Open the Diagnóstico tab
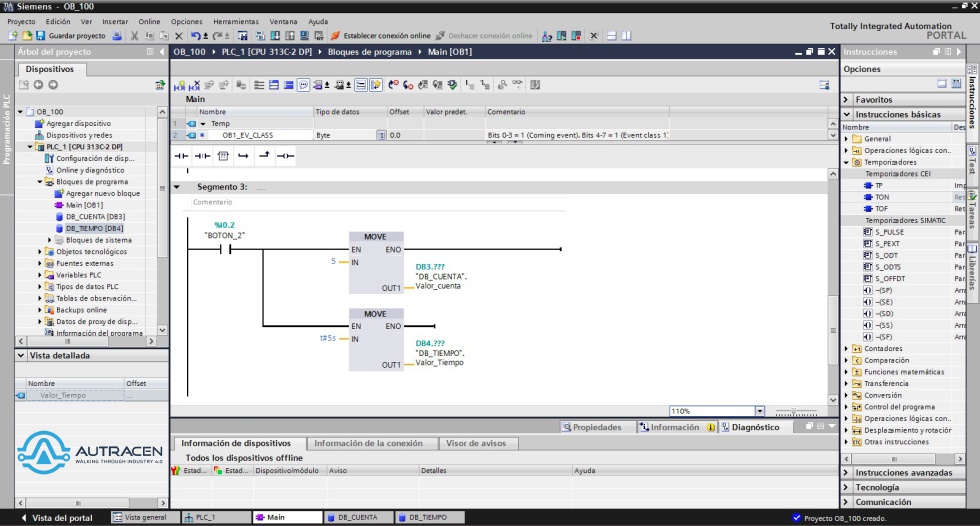Viewport: 980px width, 526px height. [750, 427]
